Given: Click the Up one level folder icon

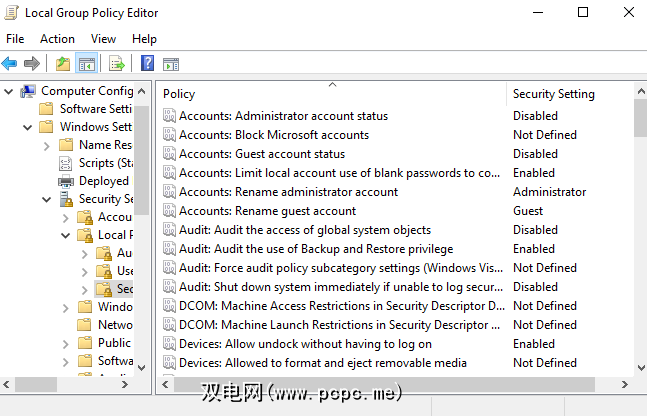Looking at the screenshot, I should click(x=63, y=64).
